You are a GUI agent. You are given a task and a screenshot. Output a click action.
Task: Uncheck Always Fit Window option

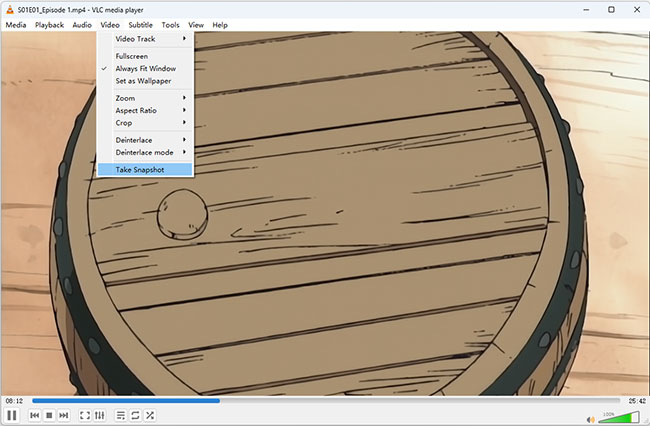[145, 68]
